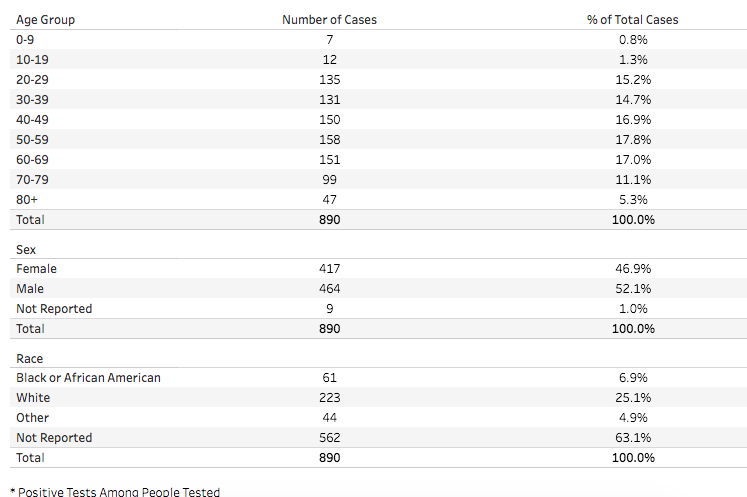Select the White row label
The image size is (747, 497).
pos(33,398)
